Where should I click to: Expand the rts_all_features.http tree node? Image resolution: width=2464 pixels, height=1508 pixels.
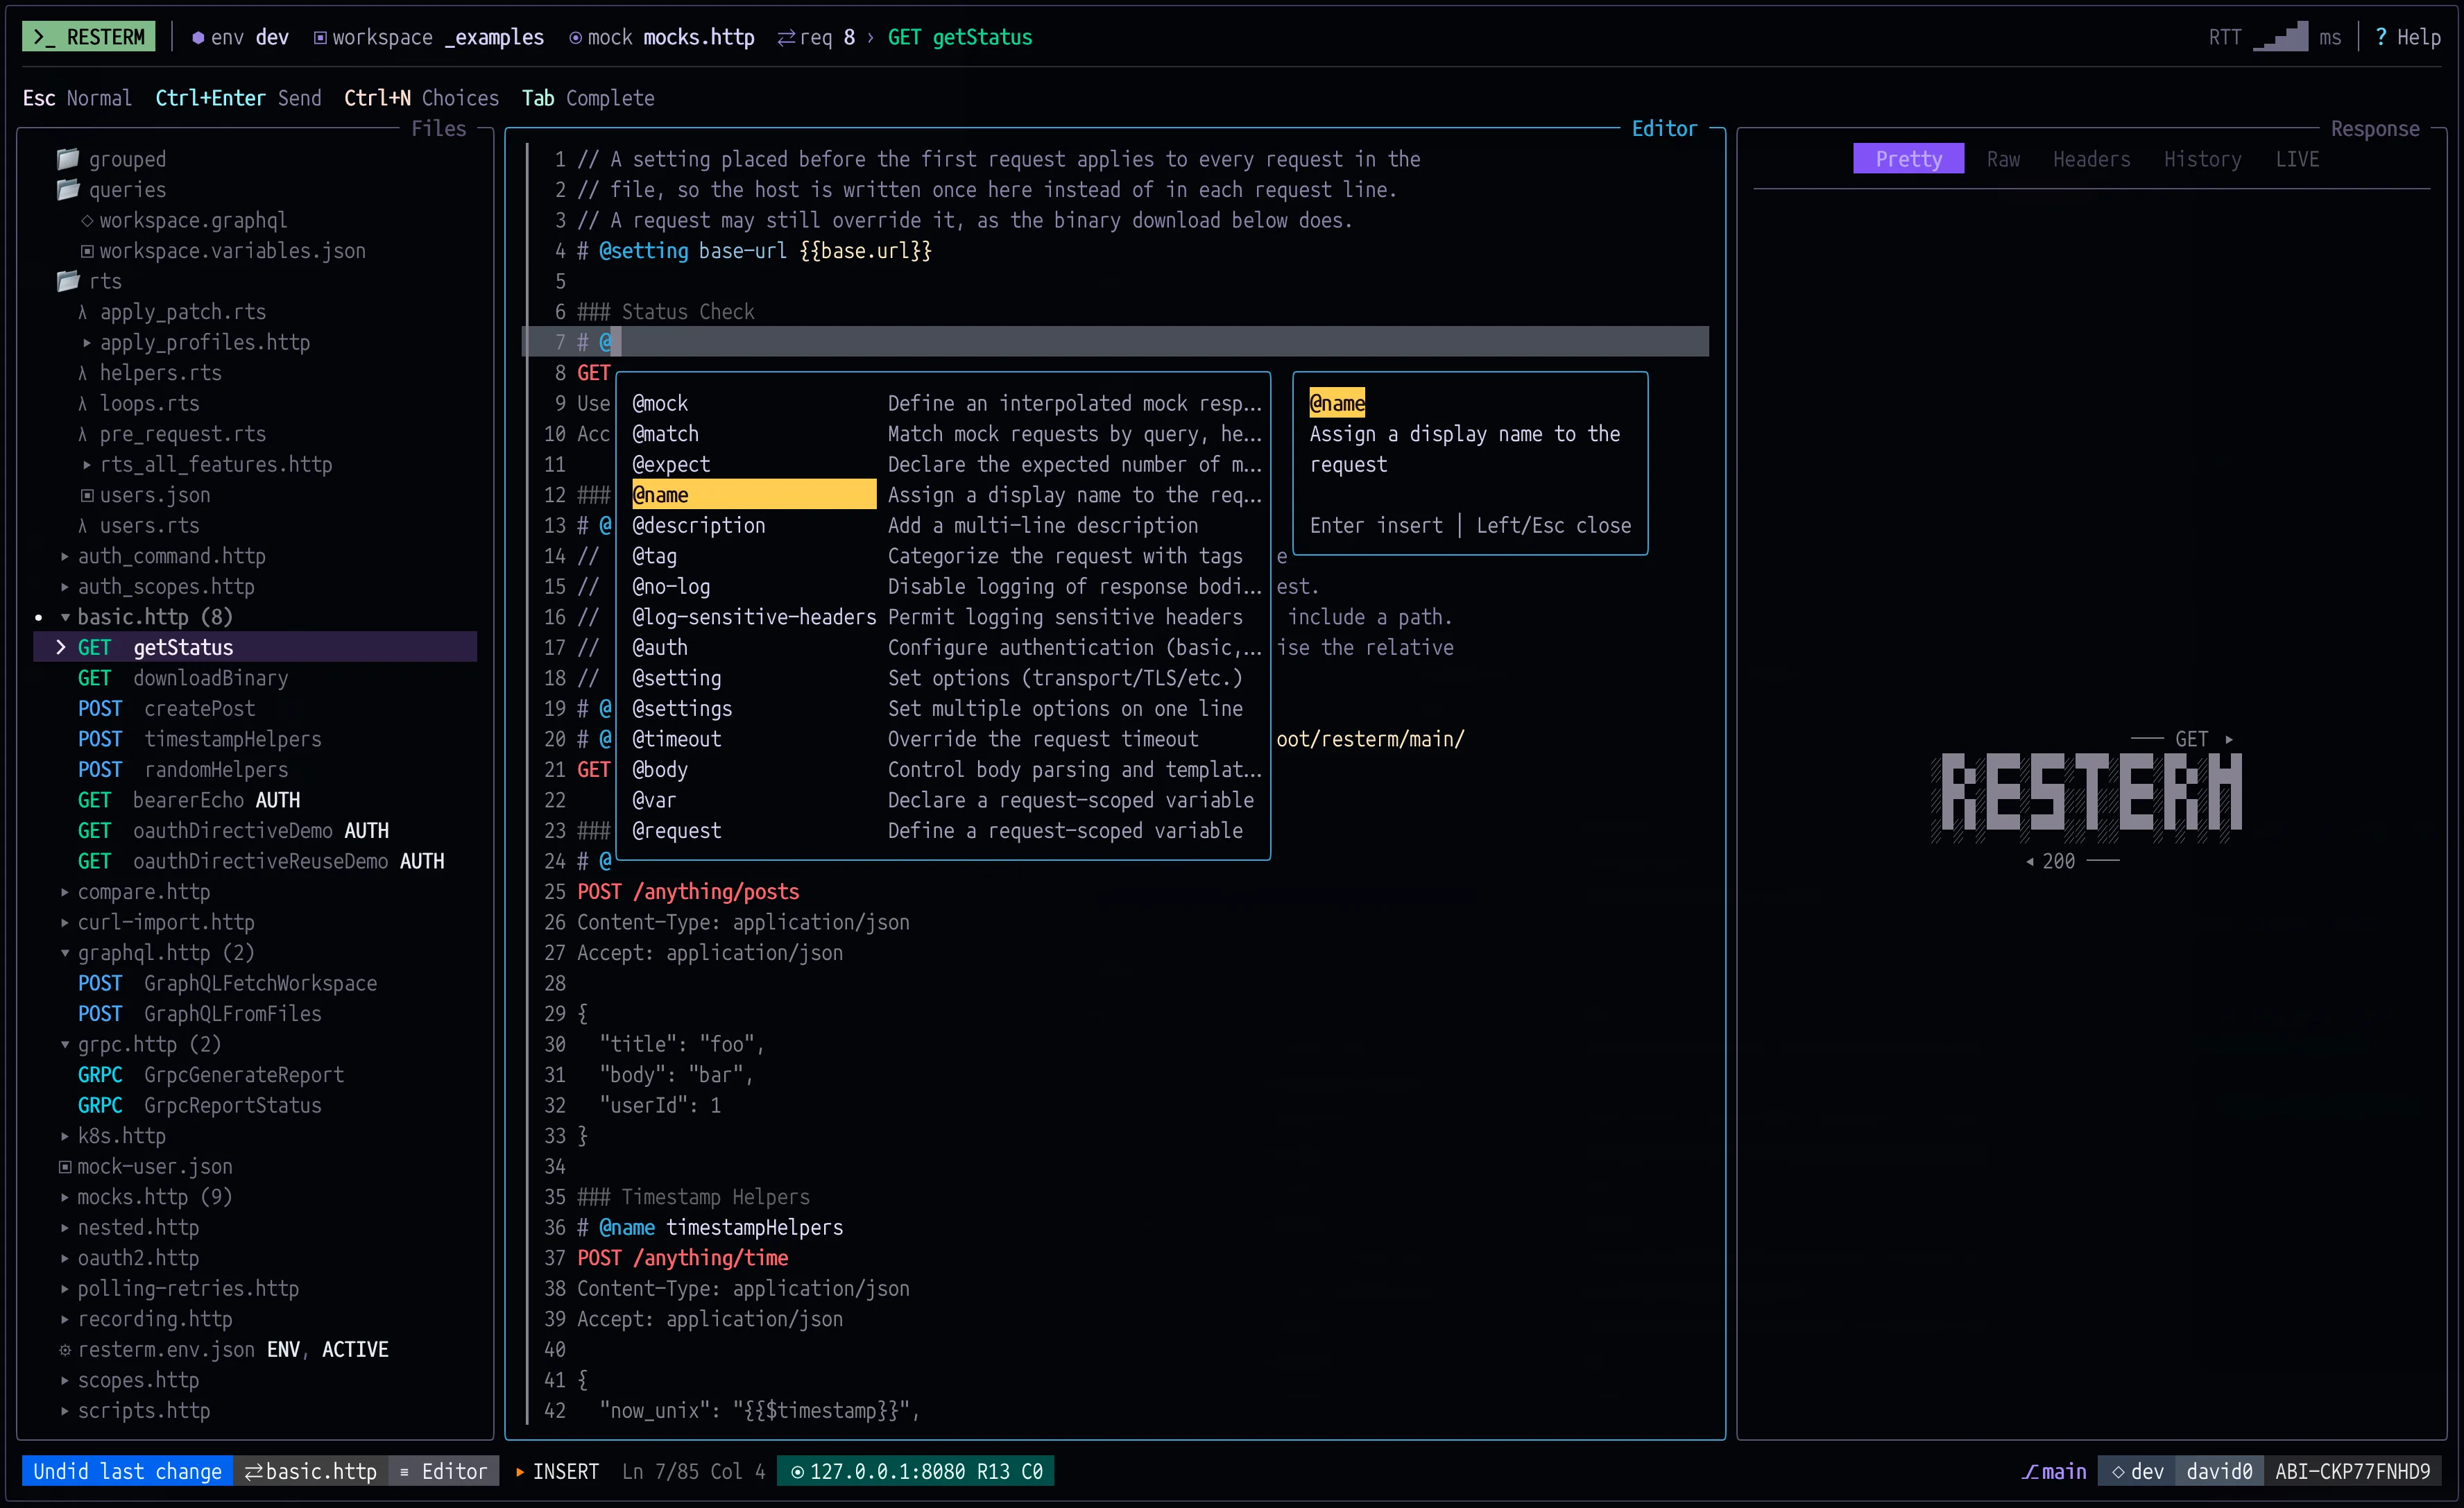pos(87,464)
